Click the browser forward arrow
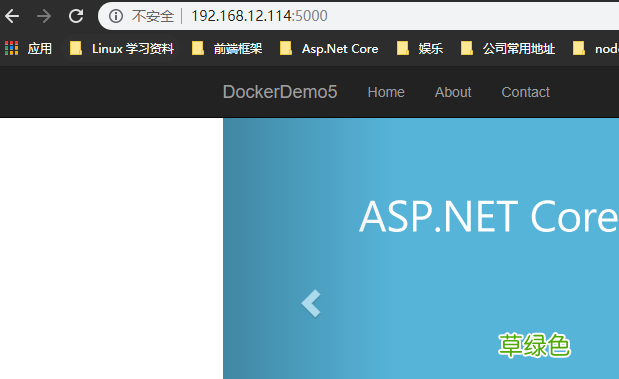This screenshot has height=379, width=619. click(44, 16)
